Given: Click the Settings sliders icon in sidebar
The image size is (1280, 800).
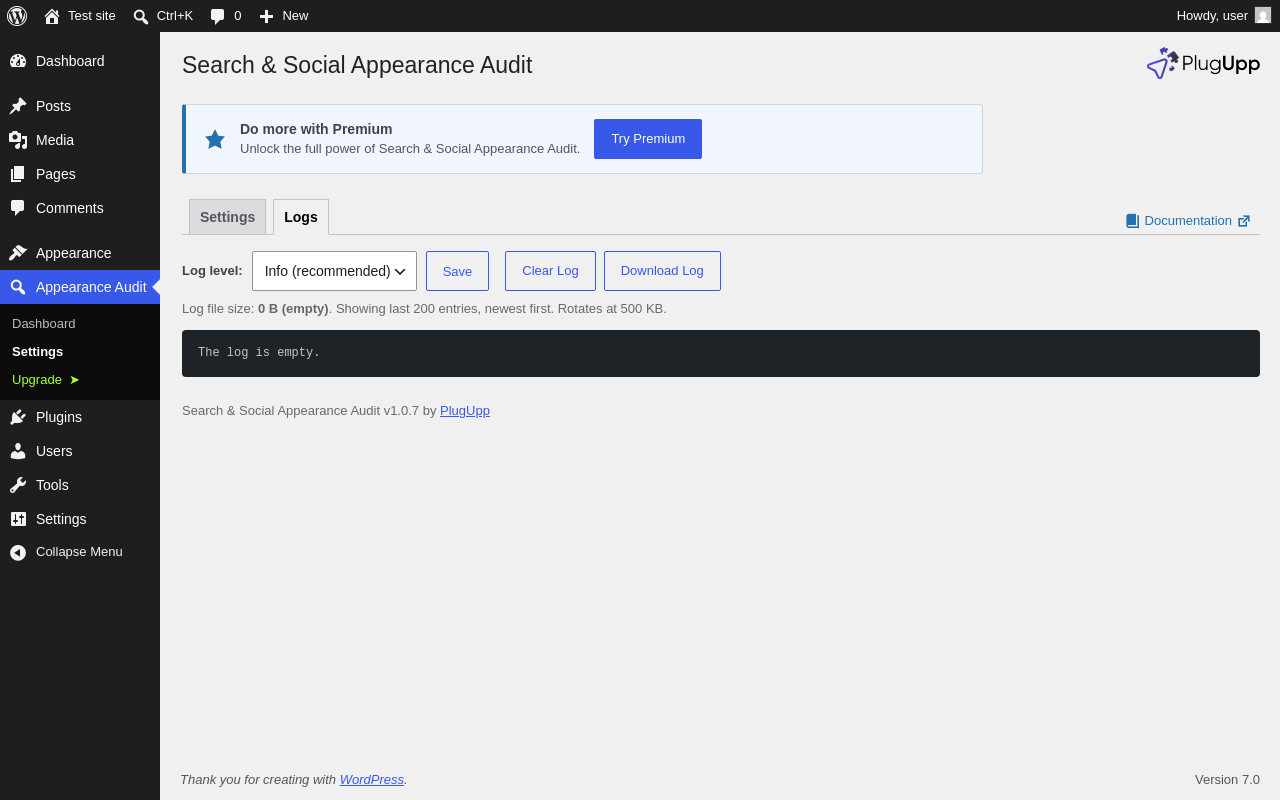Looking at the screenshot, I should point(18,519).
